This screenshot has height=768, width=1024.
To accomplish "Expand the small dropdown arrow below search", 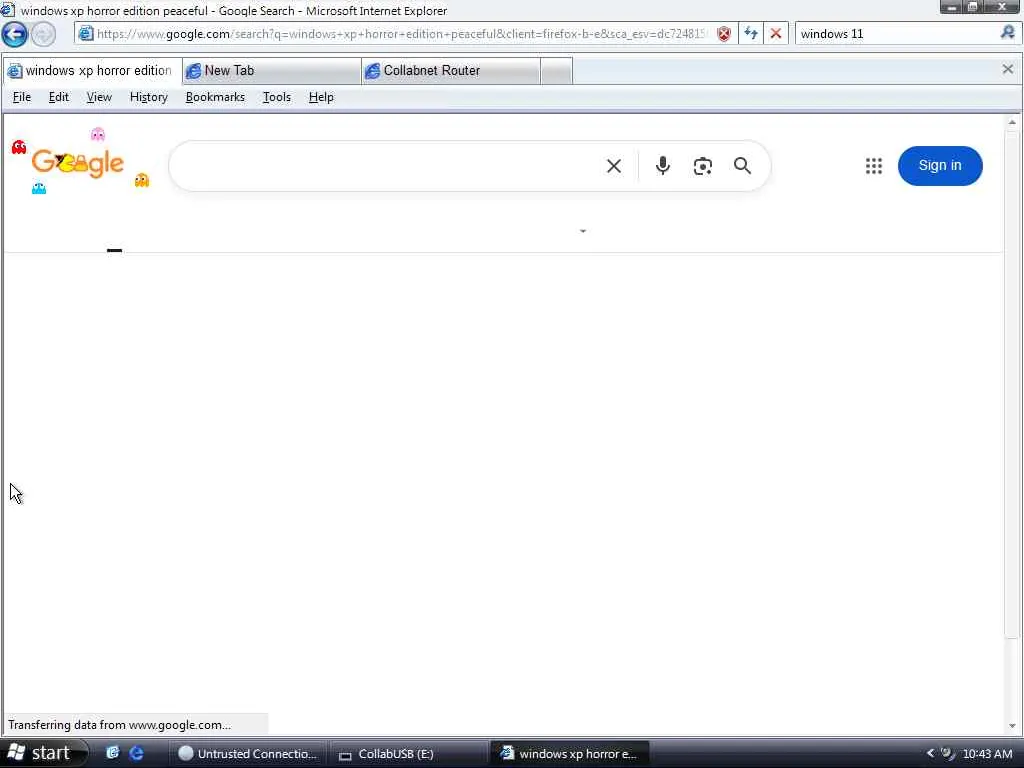I will click(x=583, y=231).
